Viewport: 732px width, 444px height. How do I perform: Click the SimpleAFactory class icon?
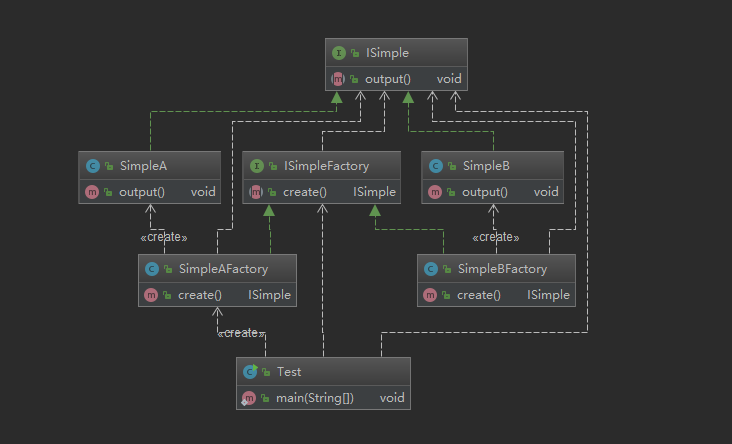pyautogui.click(x=153, y=269)
